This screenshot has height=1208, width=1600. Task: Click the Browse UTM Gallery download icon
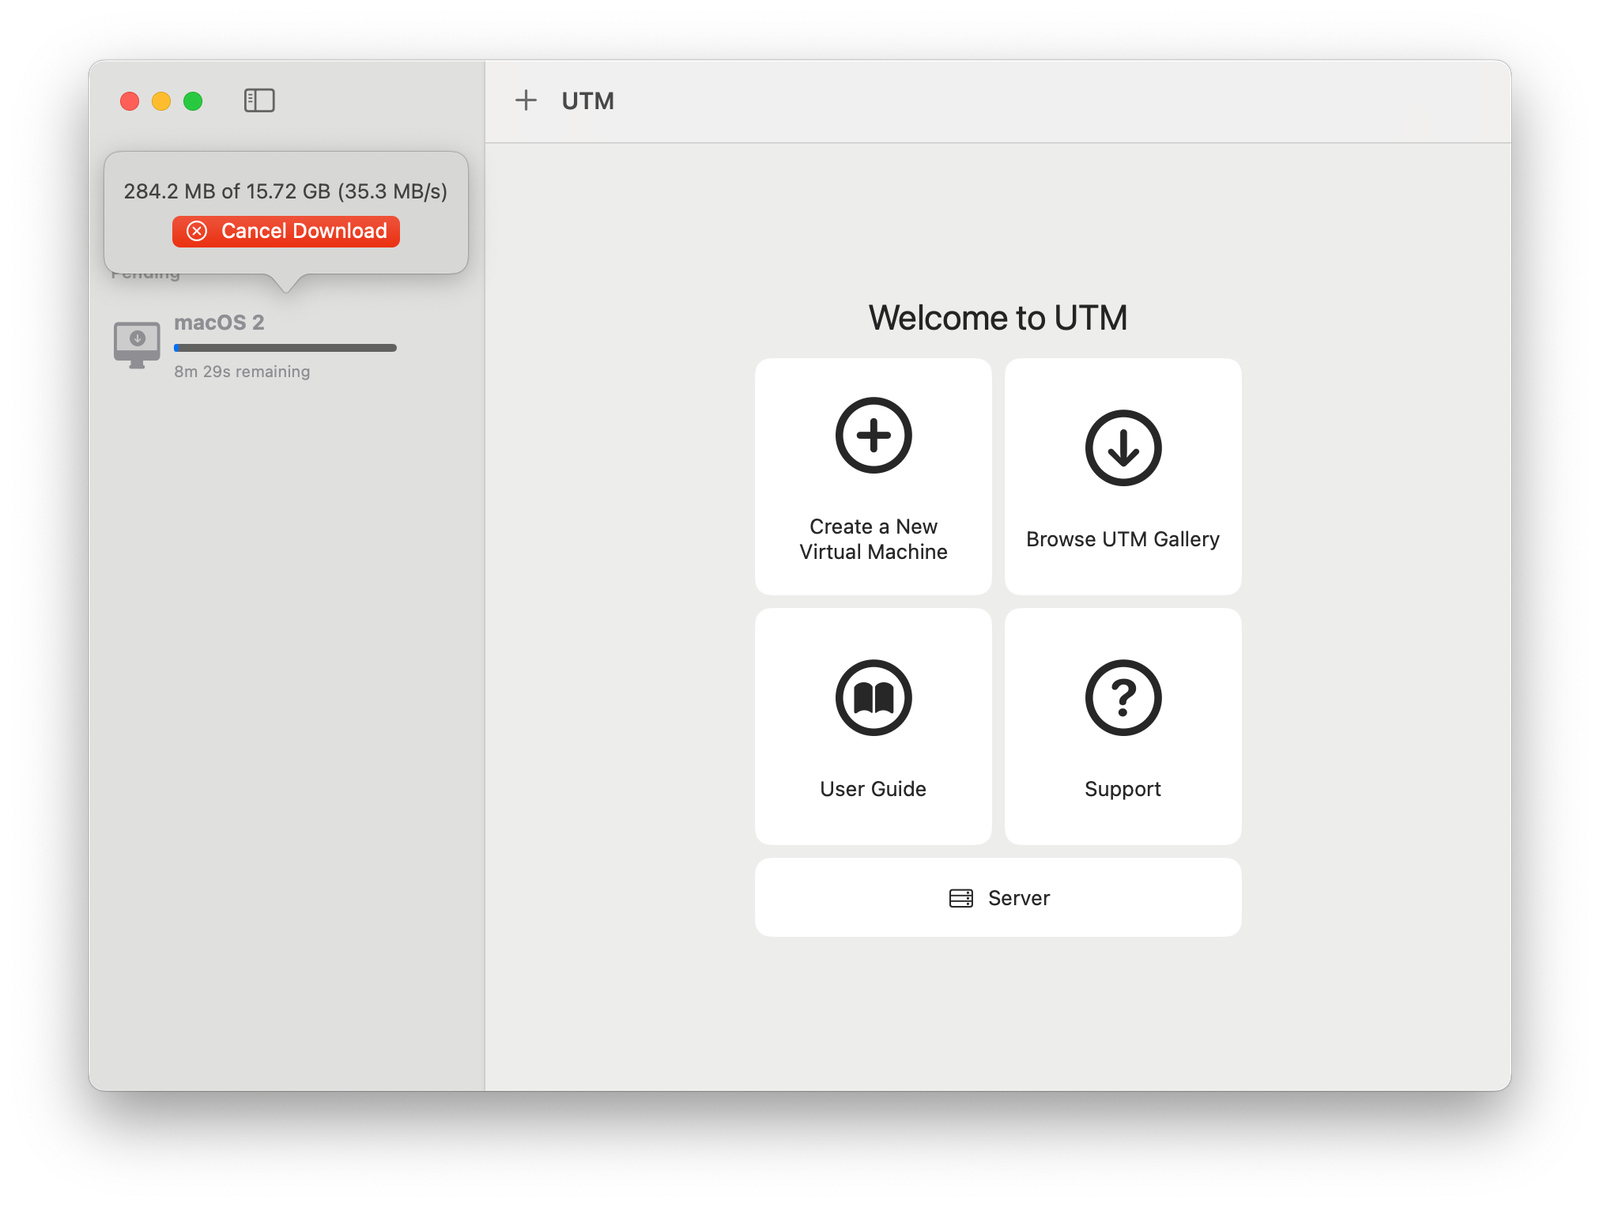click(x=1122, y=448)
